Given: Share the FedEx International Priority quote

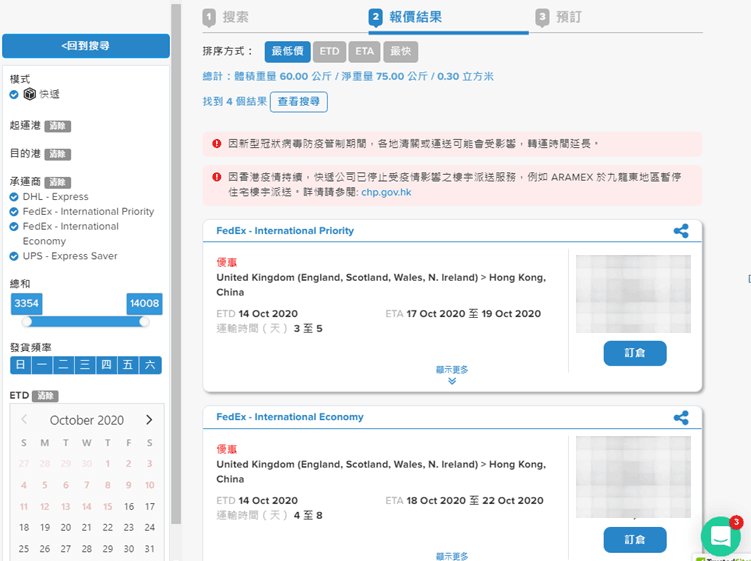Looking at the screenshot, I should click(x=681, y=231).
